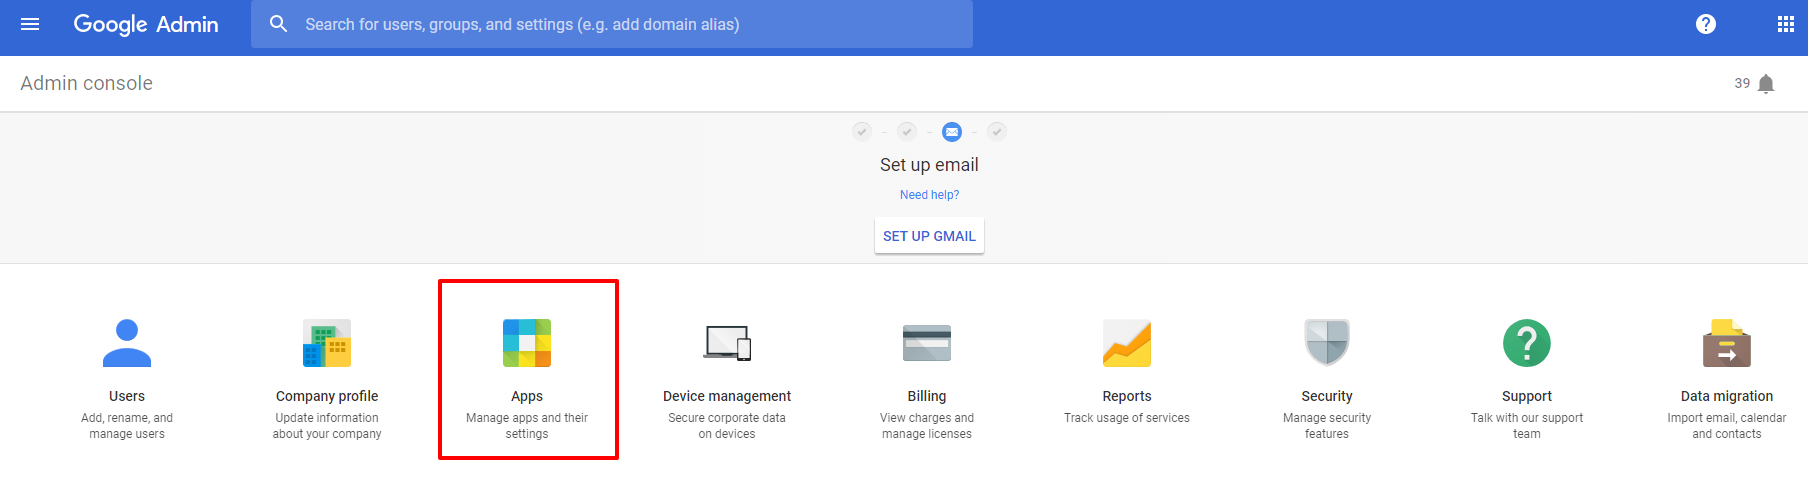Click the search magnifier icon
1808x497 pixels.
[279, 24]
